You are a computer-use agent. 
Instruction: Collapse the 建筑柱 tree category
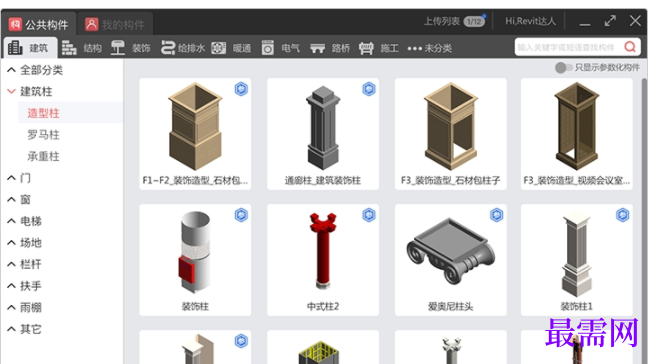coord(11,91)
